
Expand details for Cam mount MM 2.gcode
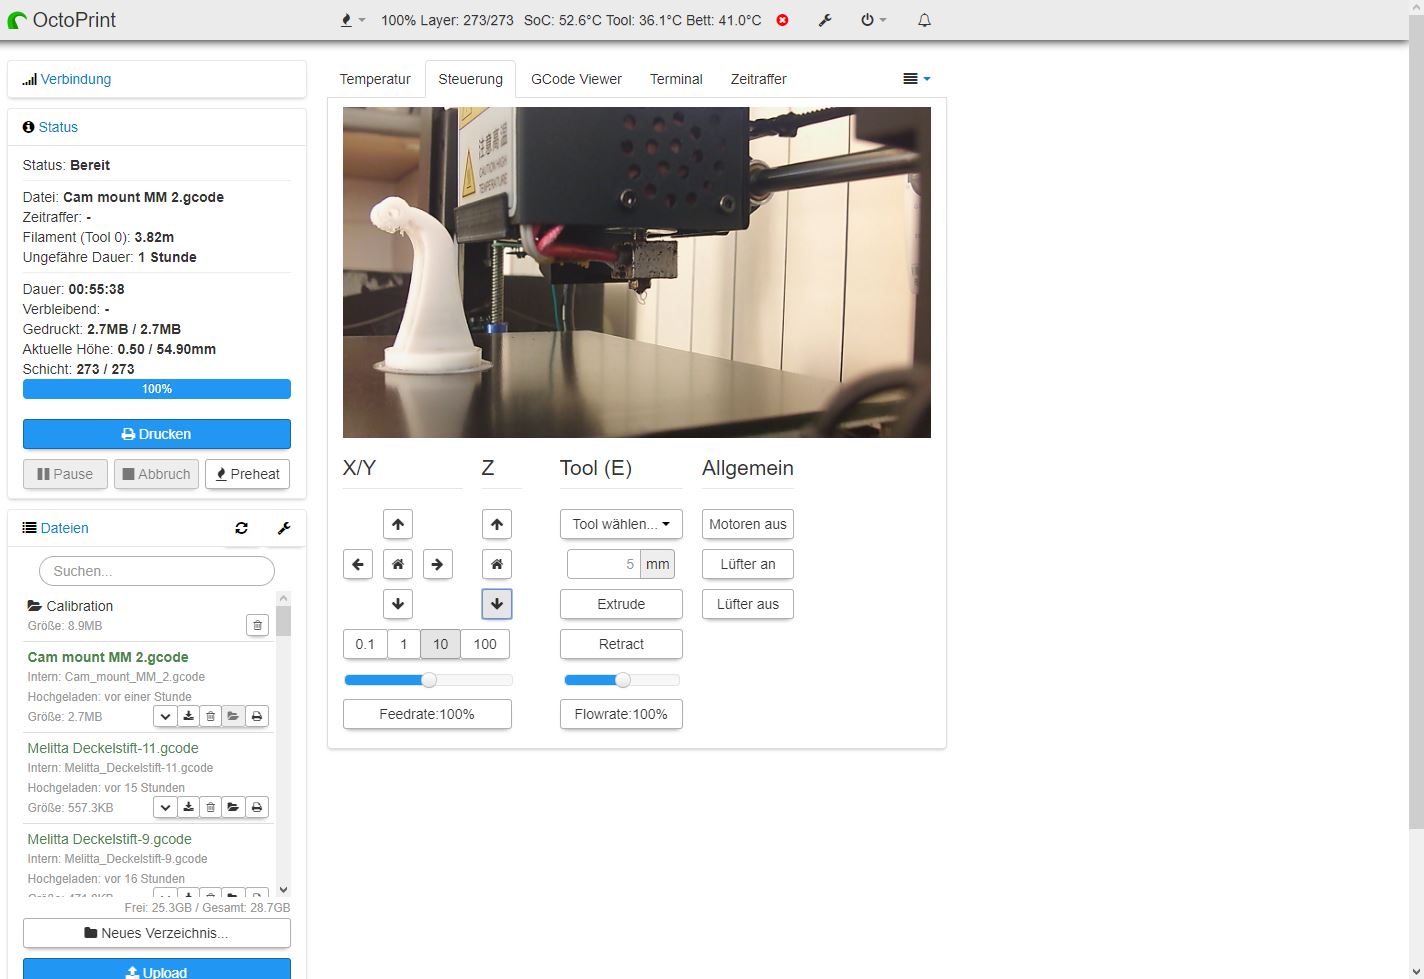165,716
